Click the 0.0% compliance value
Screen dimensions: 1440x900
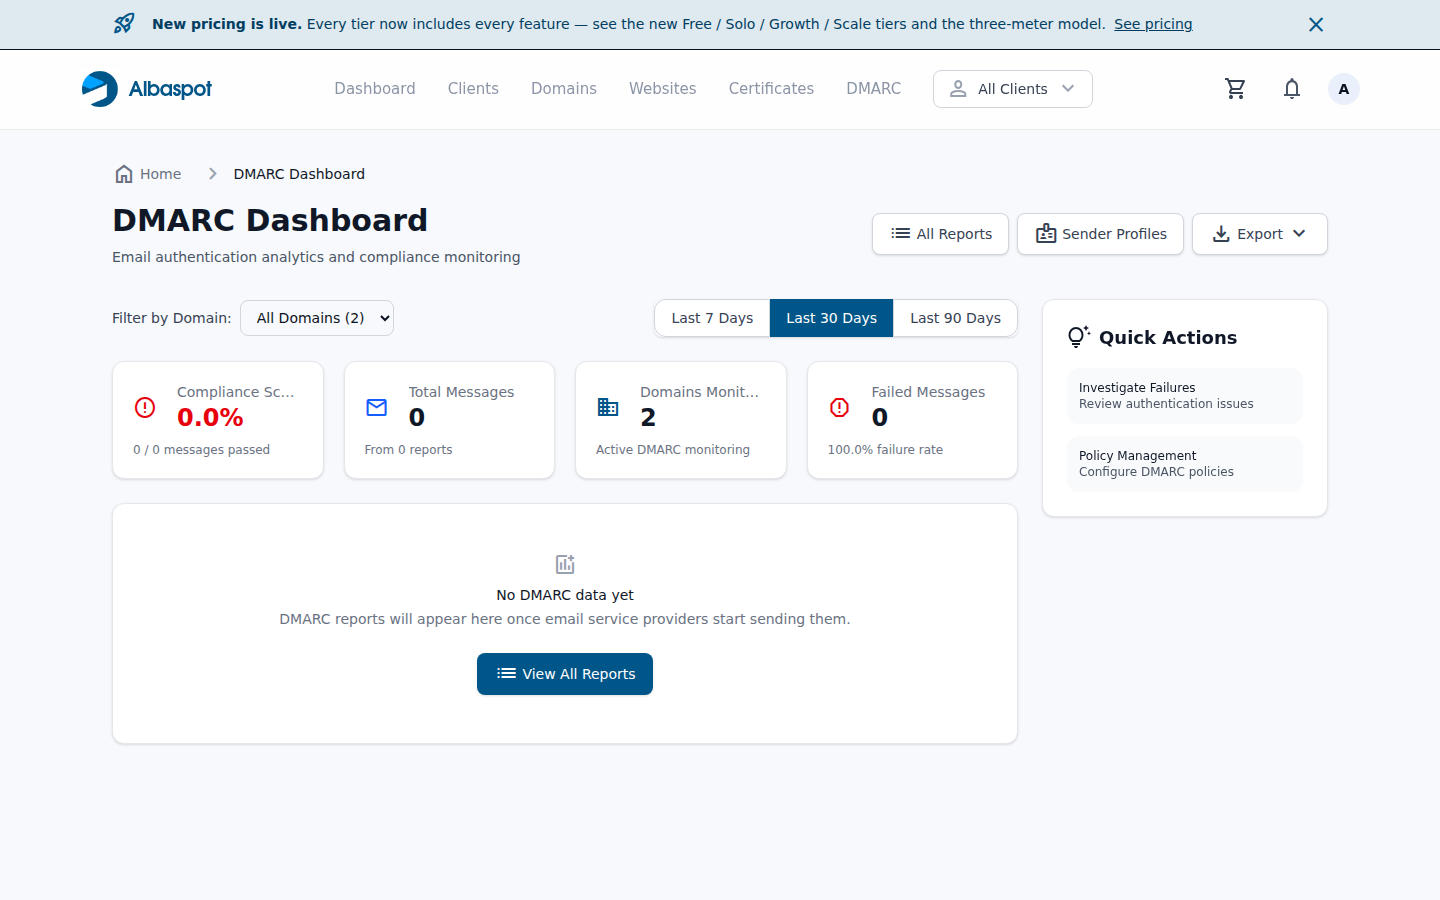coord(210,418)
